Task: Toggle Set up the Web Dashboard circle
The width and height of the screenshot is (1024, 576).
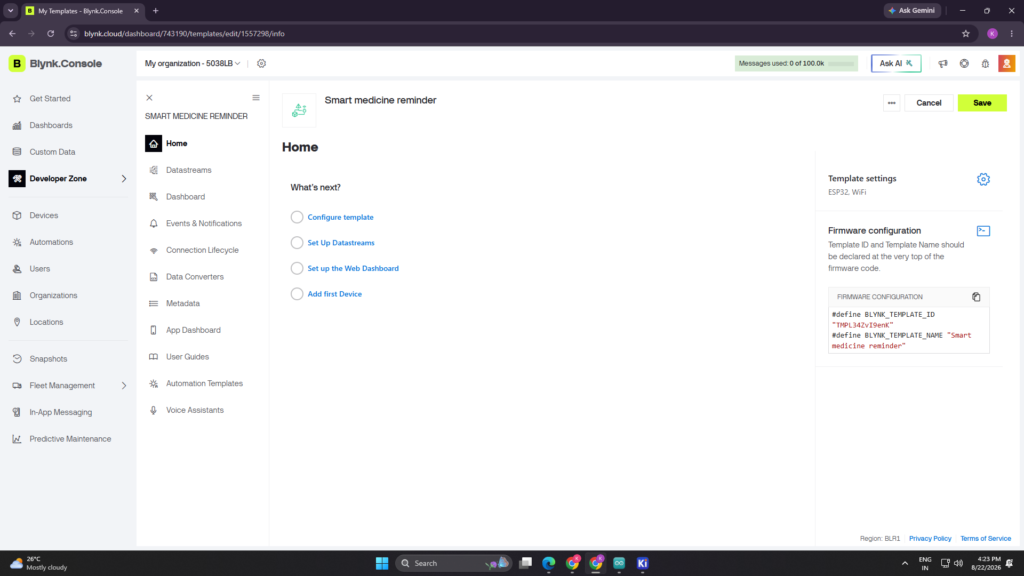Action: pos(296,268)
